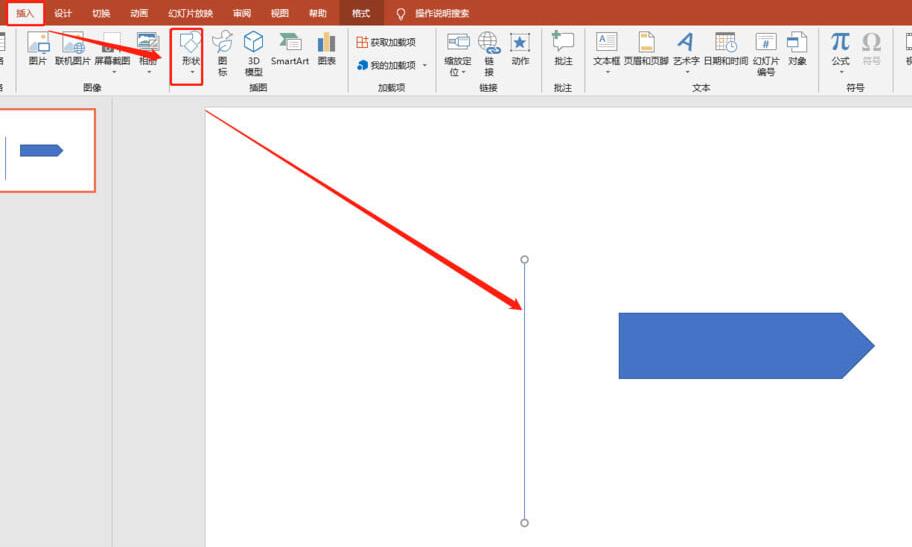Switch to the 设计 (Design) tab
This screenshot has height=547, width=912.
click(63, 13)
